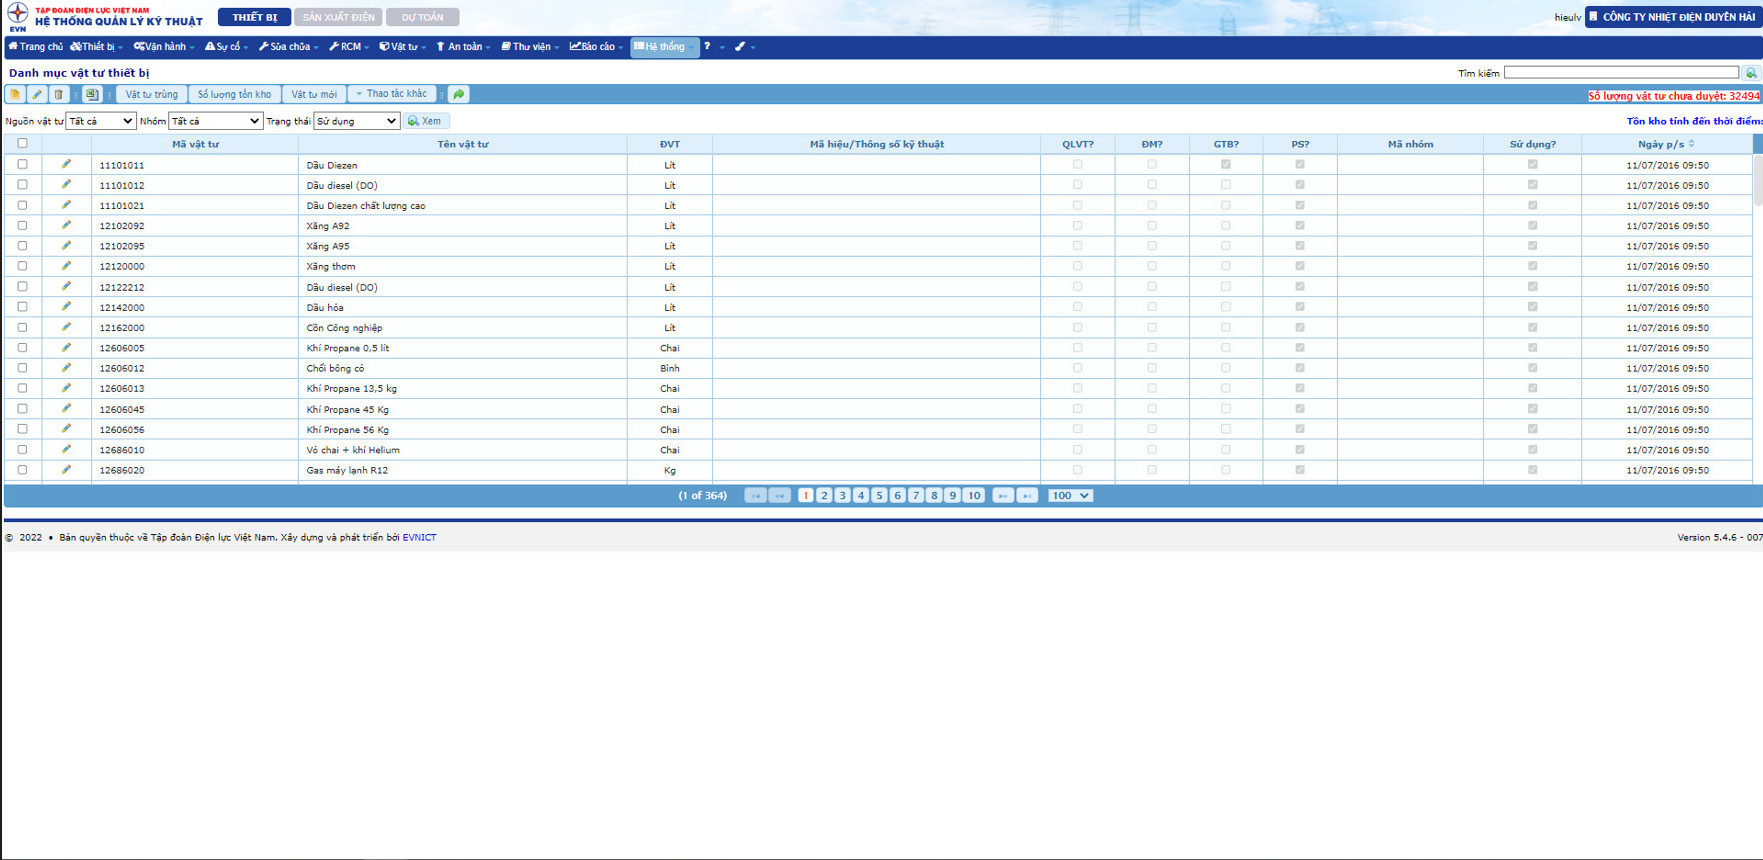The image size is (1763, 860).
Task: Click the green share arrow icon
Action: (458, 94)
